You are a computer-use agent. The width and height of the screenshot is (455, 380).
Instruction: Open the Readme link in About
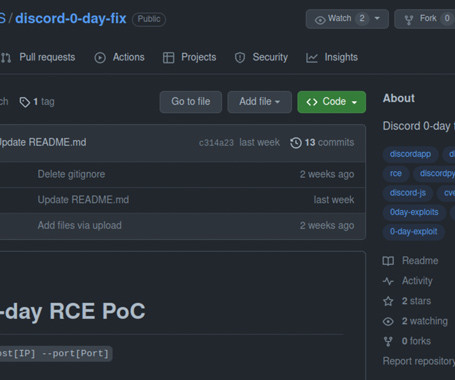pyautogui.click(x=420, y=261)
